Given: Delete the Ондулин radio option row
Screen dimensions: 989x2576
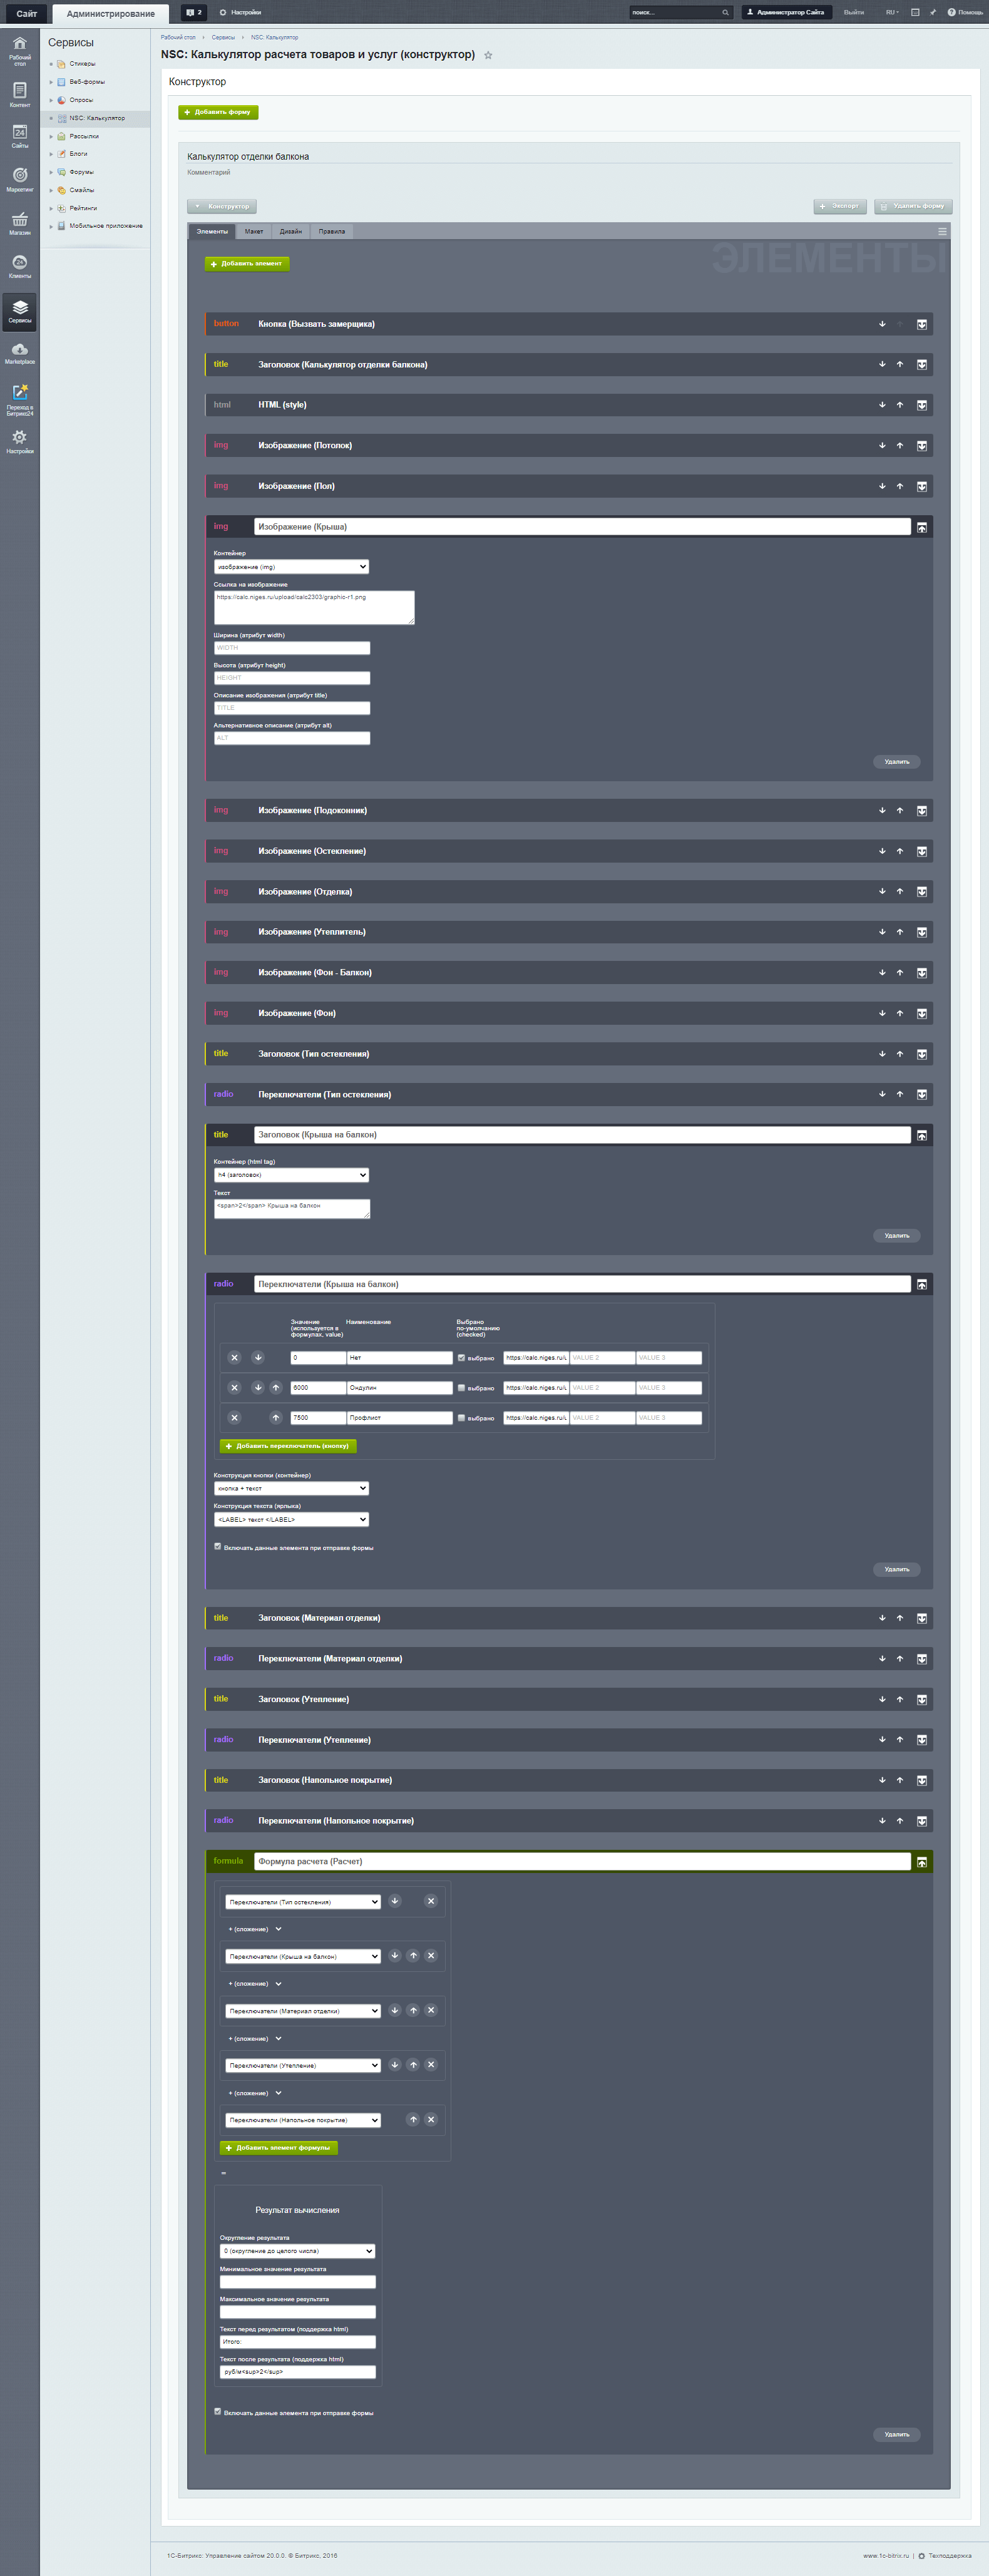Looking at the screenshot, I should click(x=234, y=1387).
